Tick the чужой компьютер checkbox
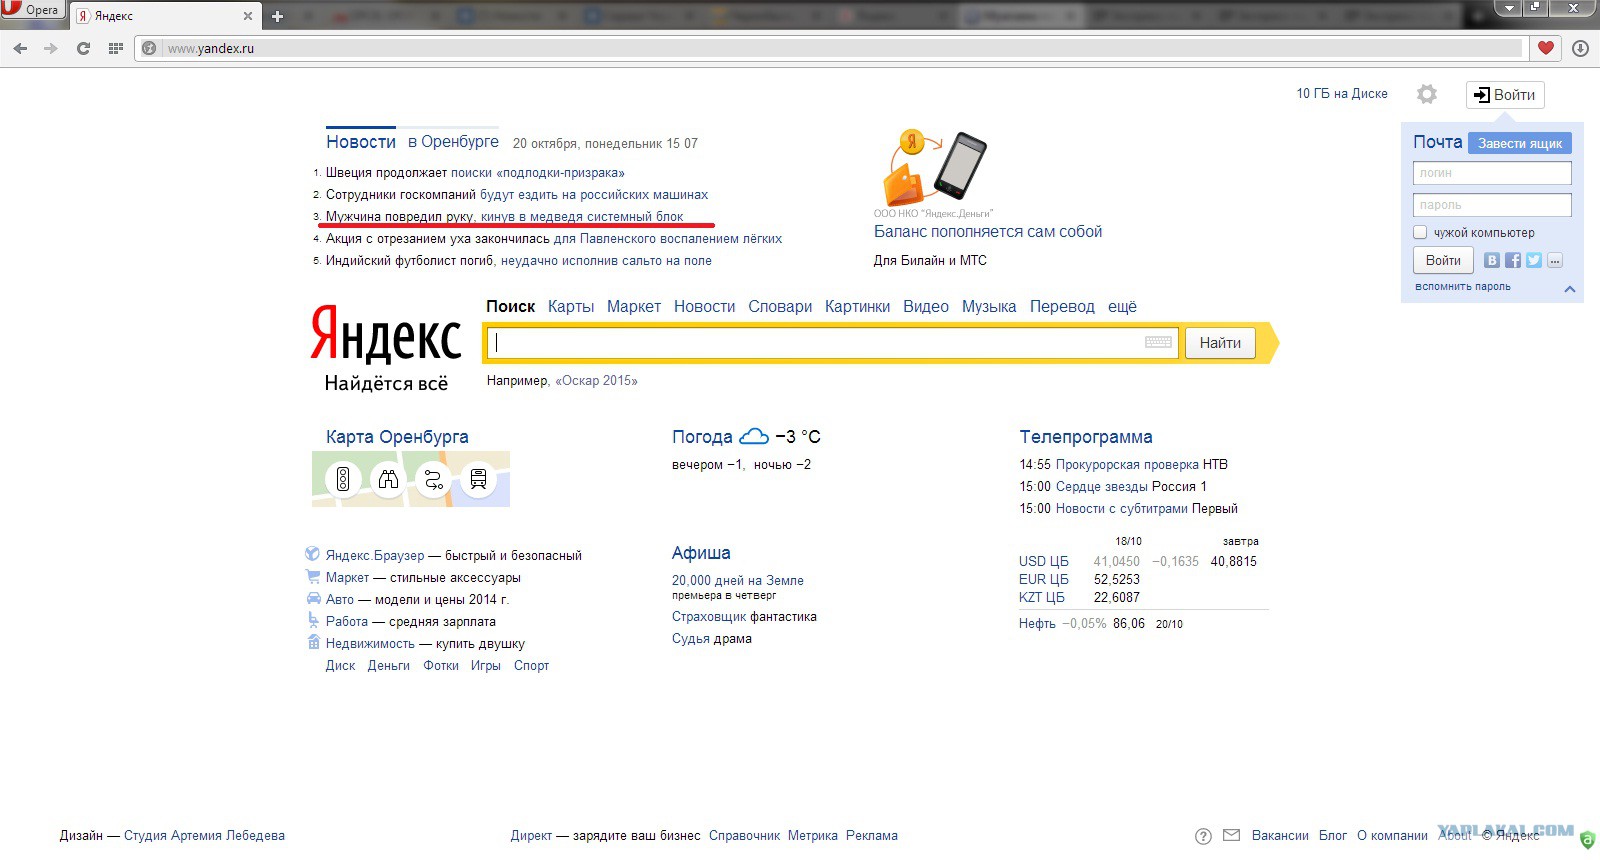This screenshot has width=1600, height=860. [x=1420, y=232]
